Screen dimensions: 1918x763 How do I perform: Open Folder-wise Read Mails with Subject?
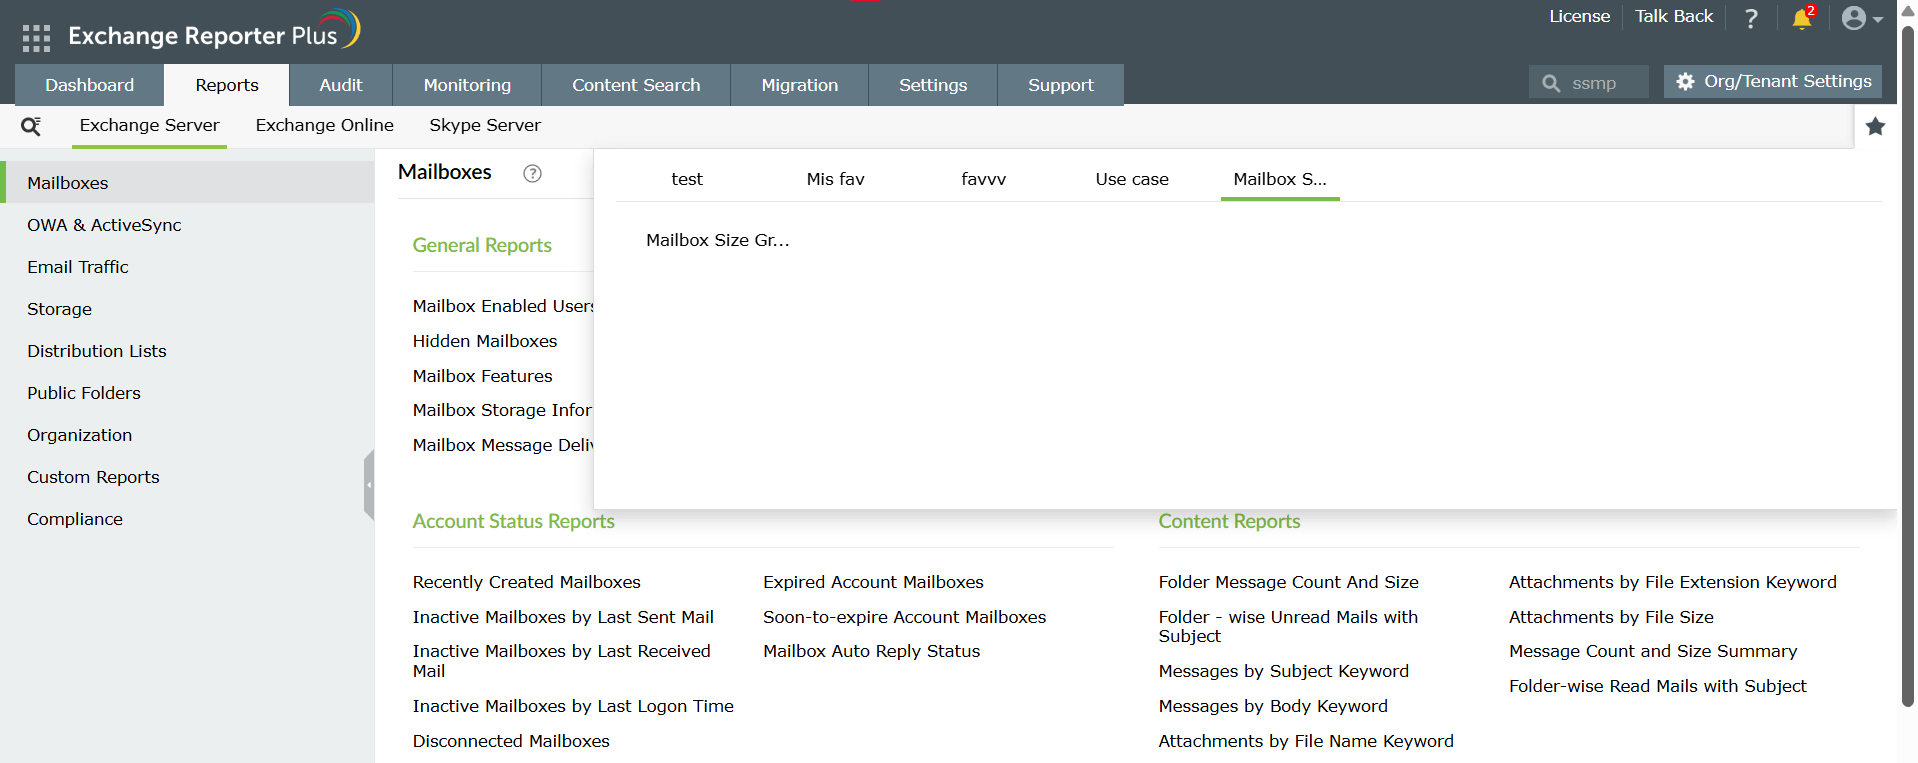(1658, 686)
